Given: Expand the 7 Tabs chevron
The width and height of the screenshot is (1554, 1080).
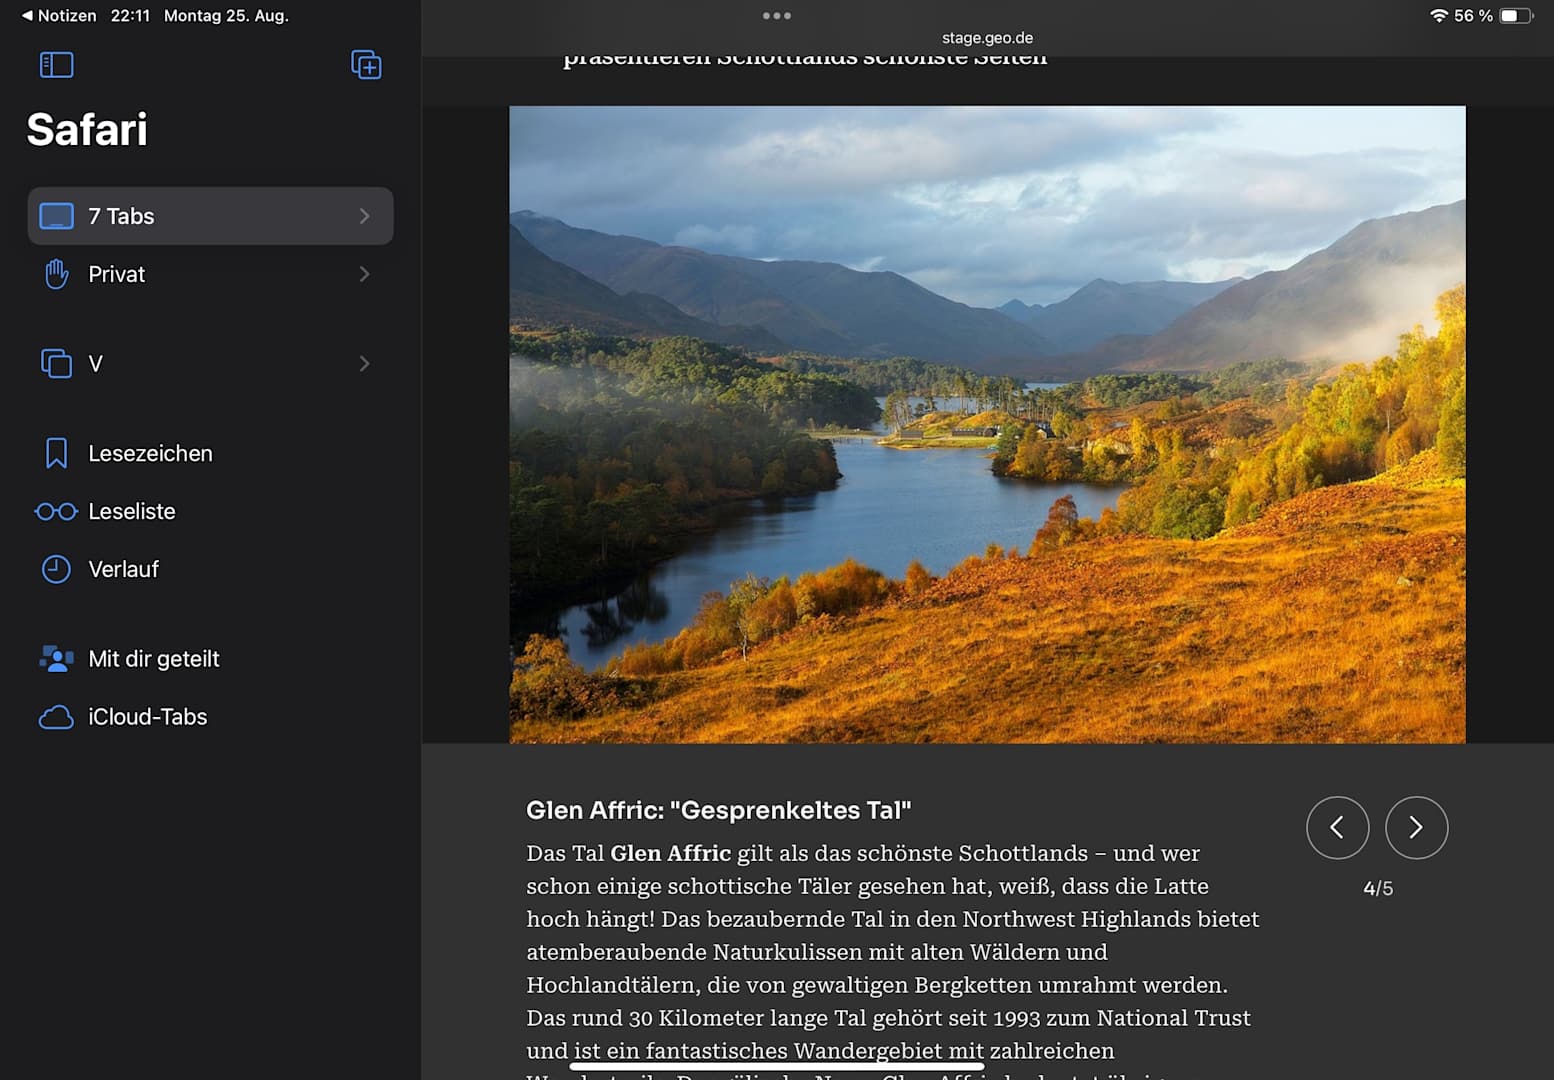Looking at the screenshot, I should click(x=364, y=216).
